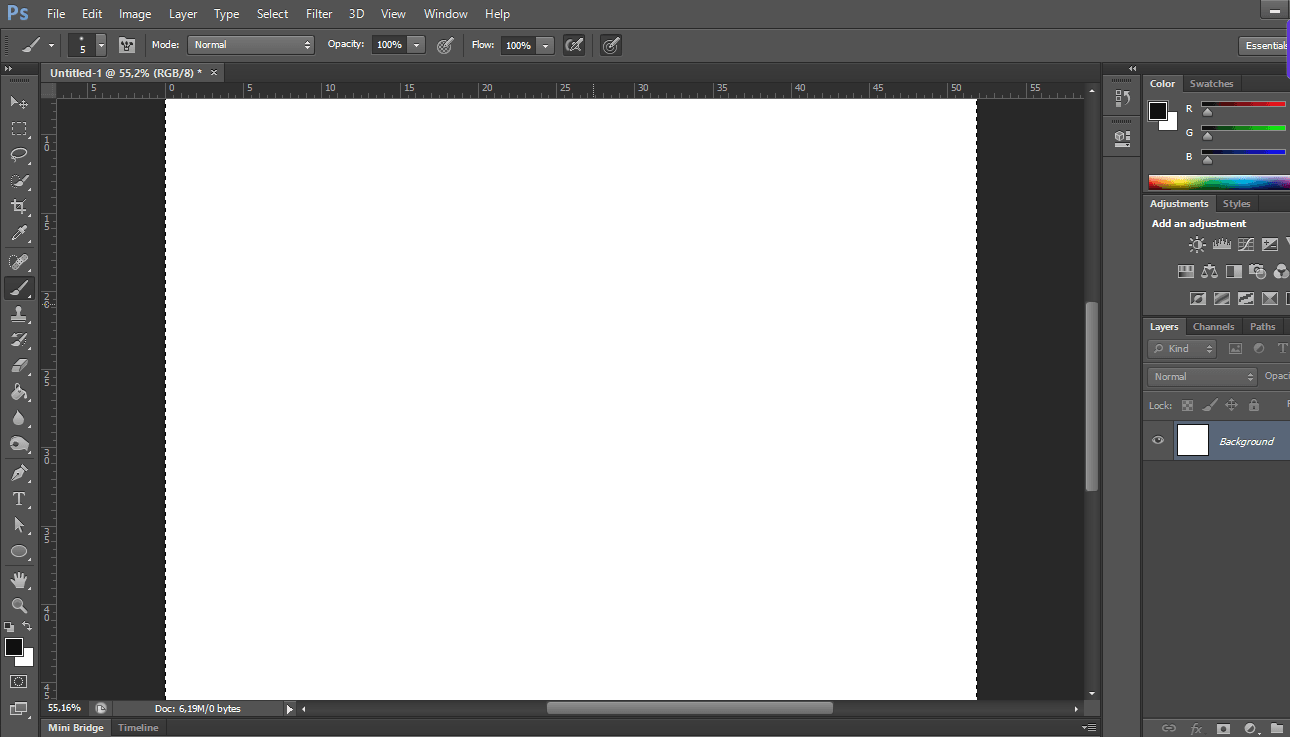Switch to the Channels tab
Viewport: 1290px width, 737px height.
coord(1213,326)
